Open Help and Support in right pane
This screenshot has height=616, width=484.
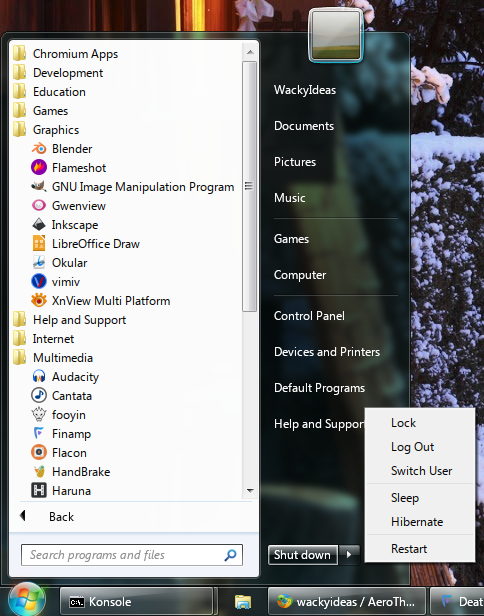[x=319, y=424]
